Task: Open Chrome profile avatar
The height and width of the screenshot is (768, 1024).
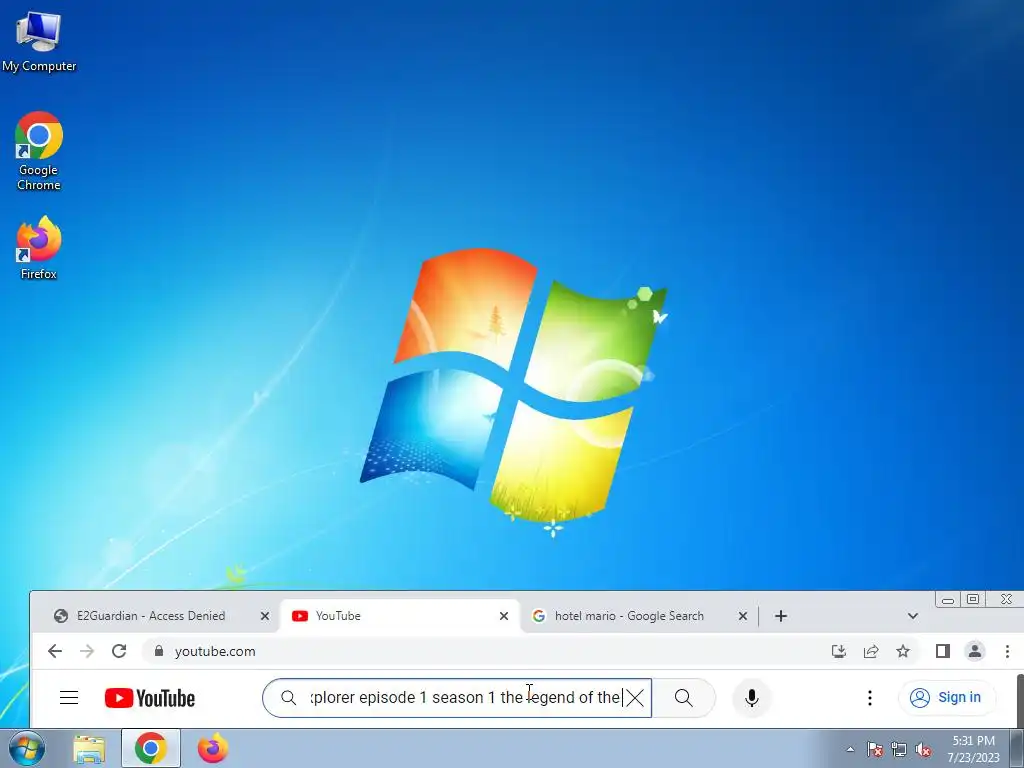Action: click(975, 651)
